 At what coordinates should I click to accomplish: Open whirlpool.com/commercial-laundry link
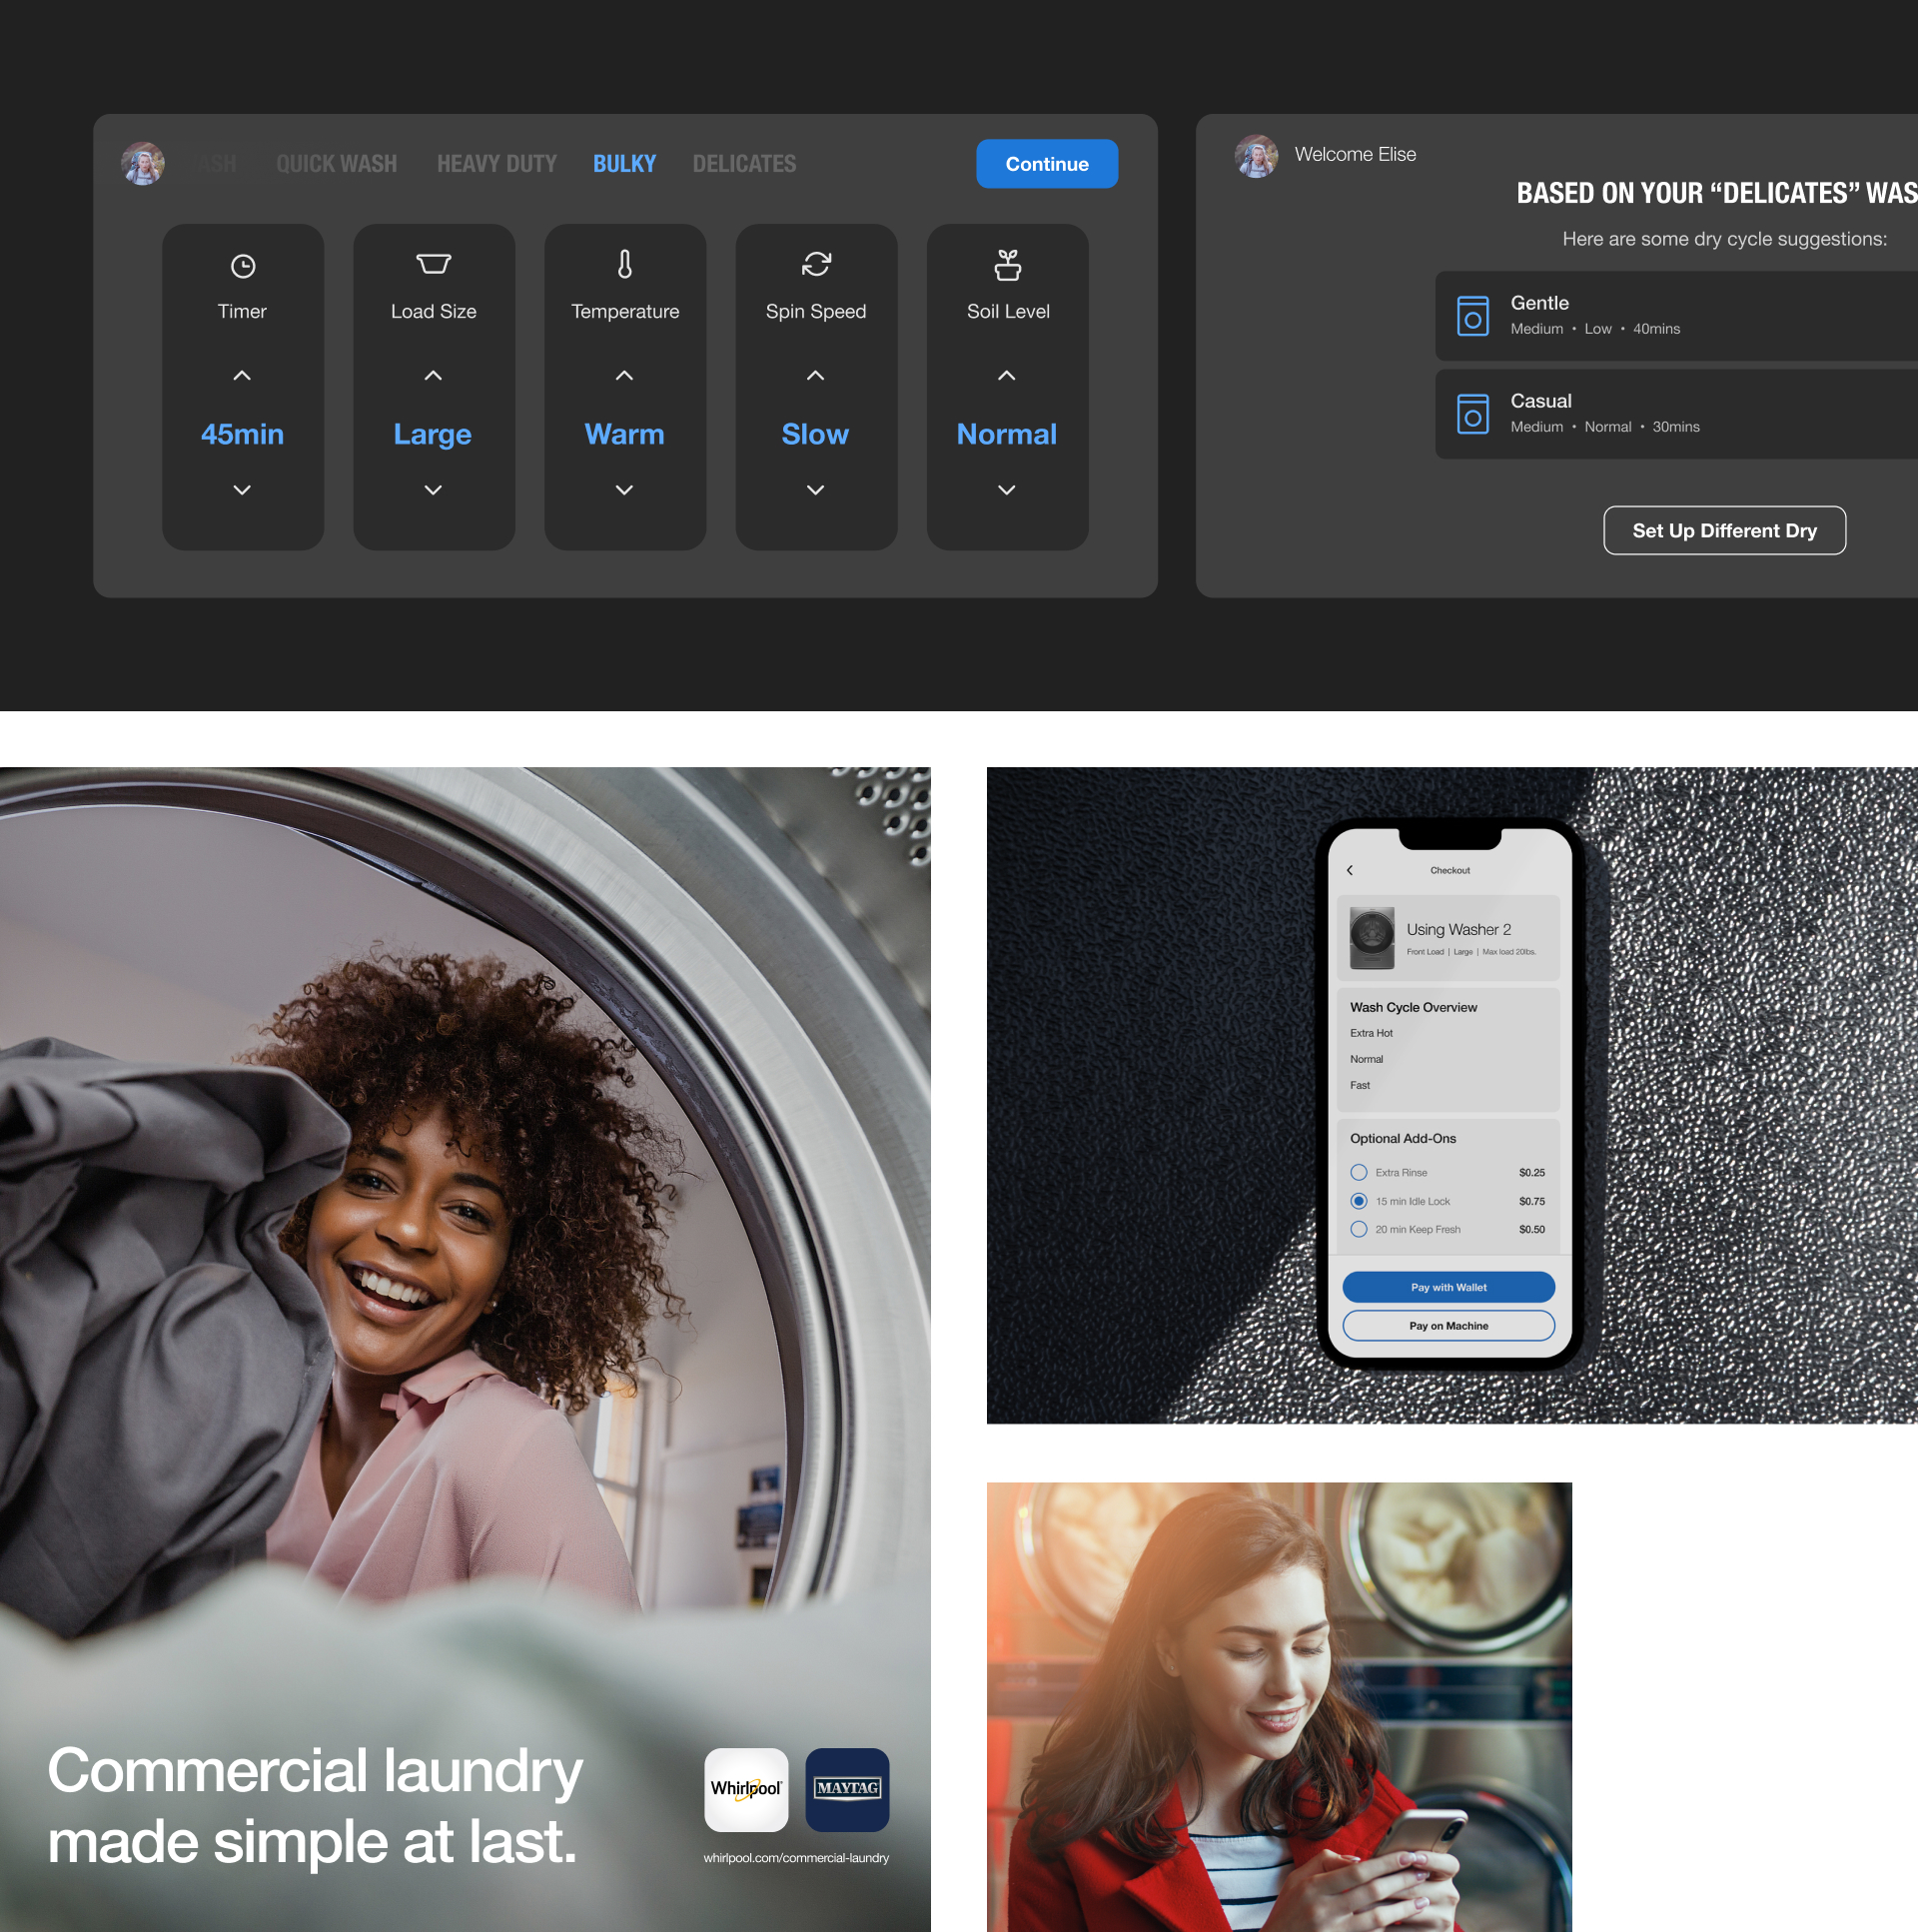pyautogui.click(x=795, y=1857)
